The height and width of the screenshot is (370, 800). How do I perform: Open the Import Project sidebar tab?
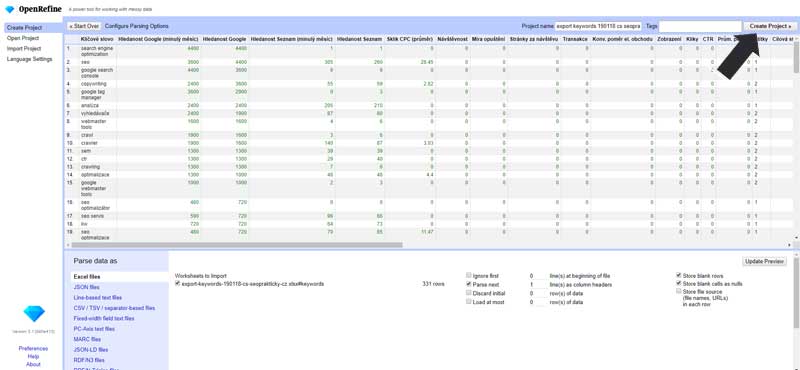click(24, 48)
